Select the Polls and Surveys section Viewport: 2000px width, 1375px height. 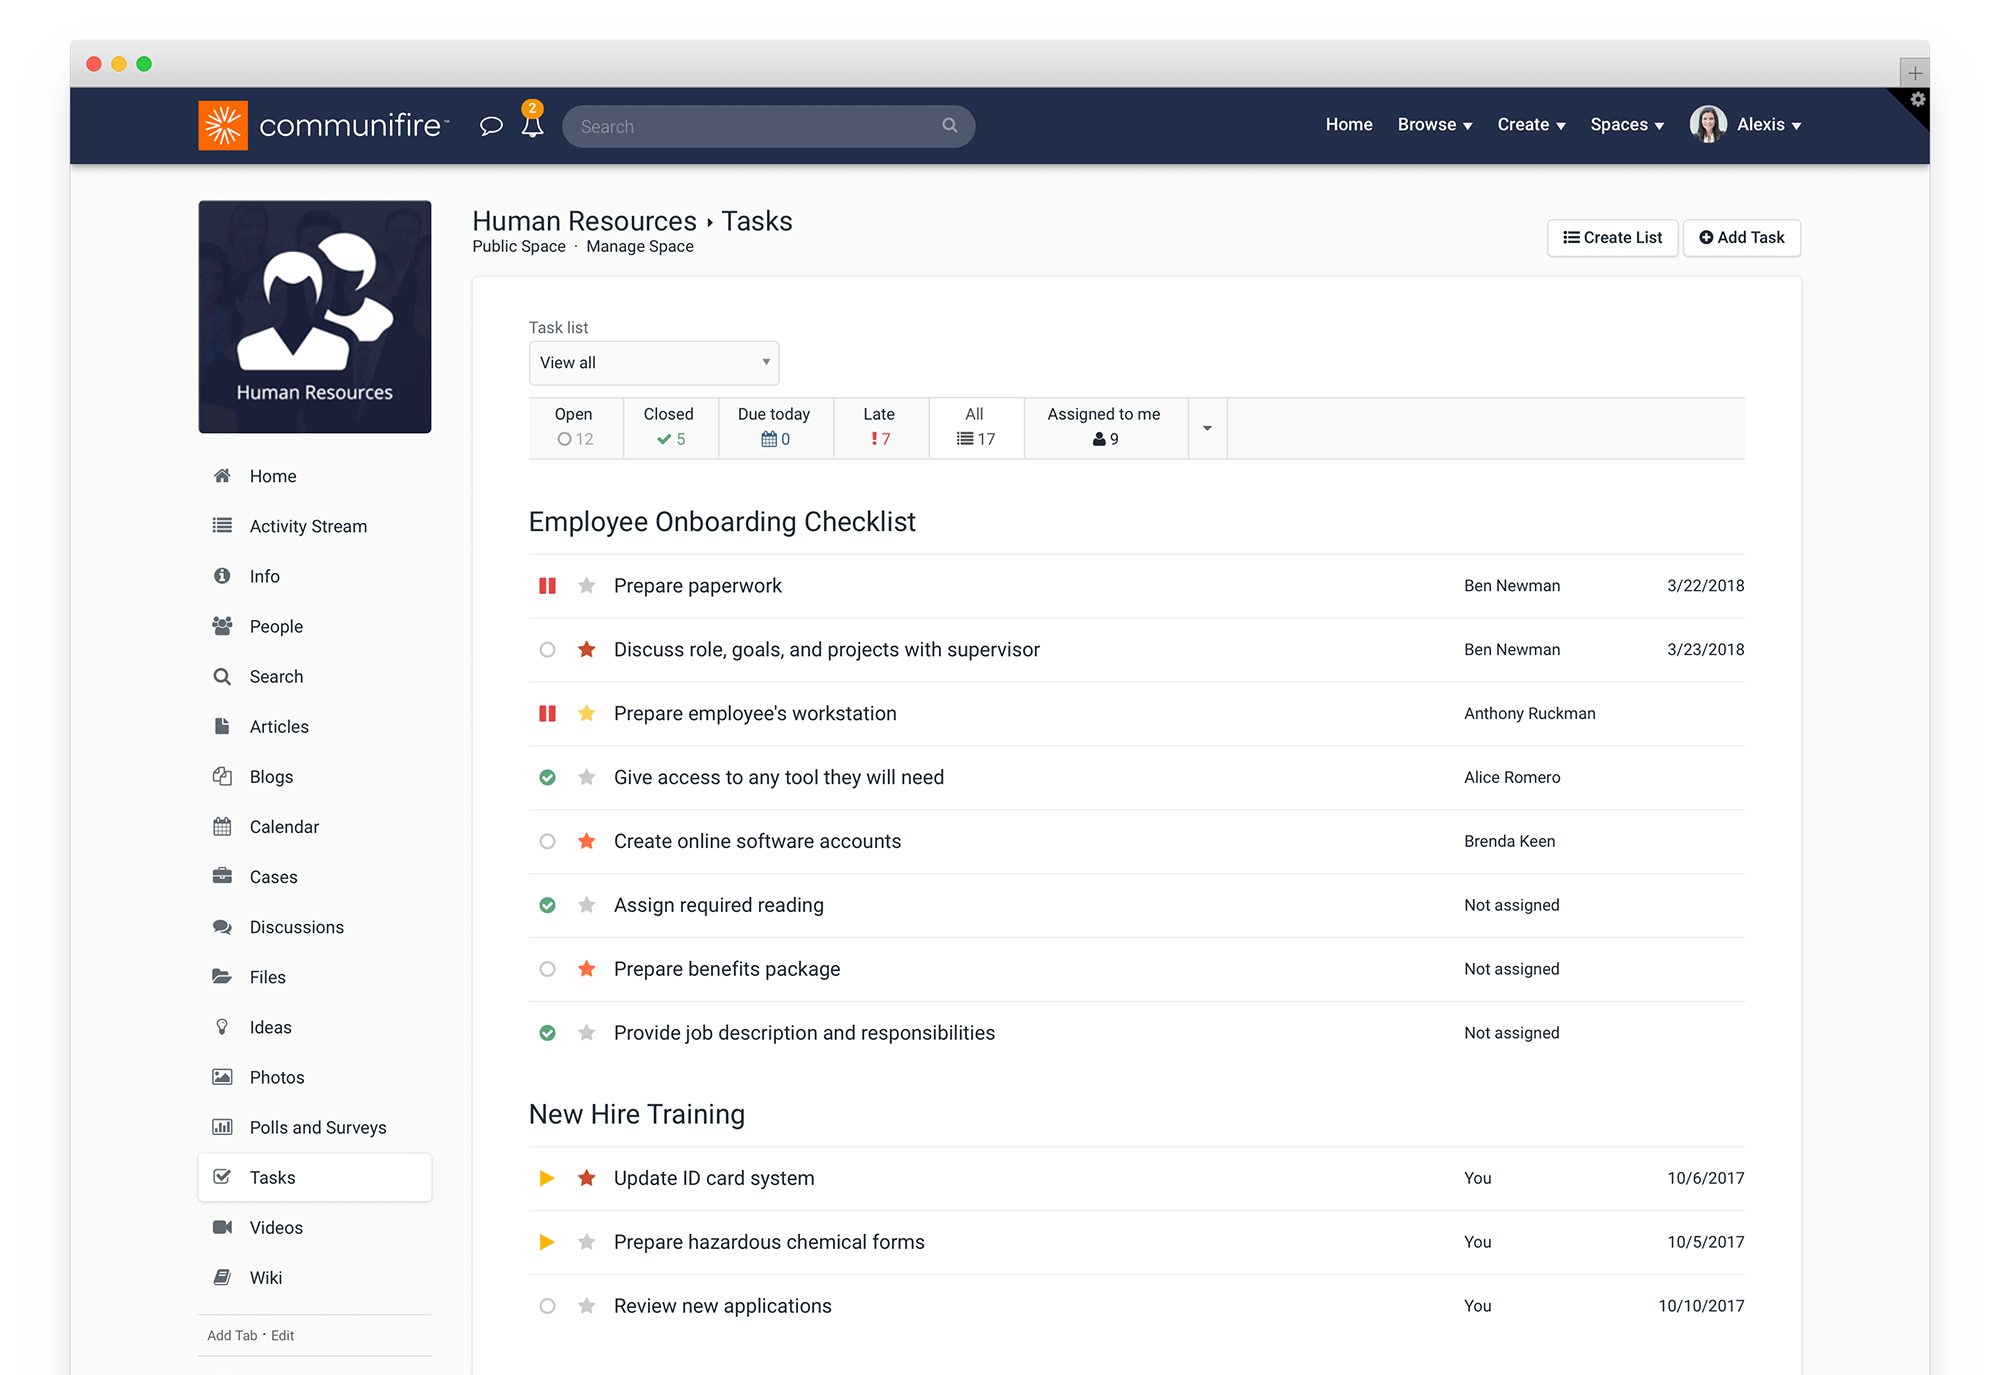click(318, 1127)
